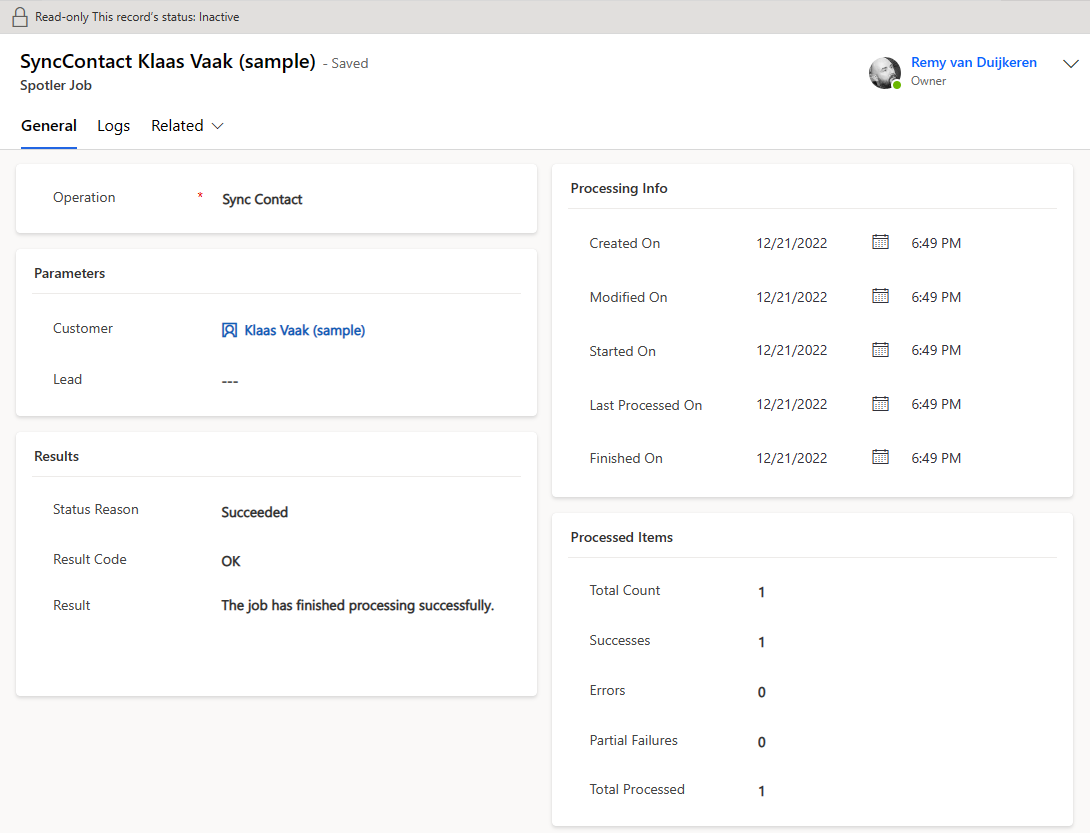Image resolution: width=1090 pixels, height=833 pixels.
Task: Click the lock icon in read-only banner
Action: pyautogui.click(x=19, y=17)
